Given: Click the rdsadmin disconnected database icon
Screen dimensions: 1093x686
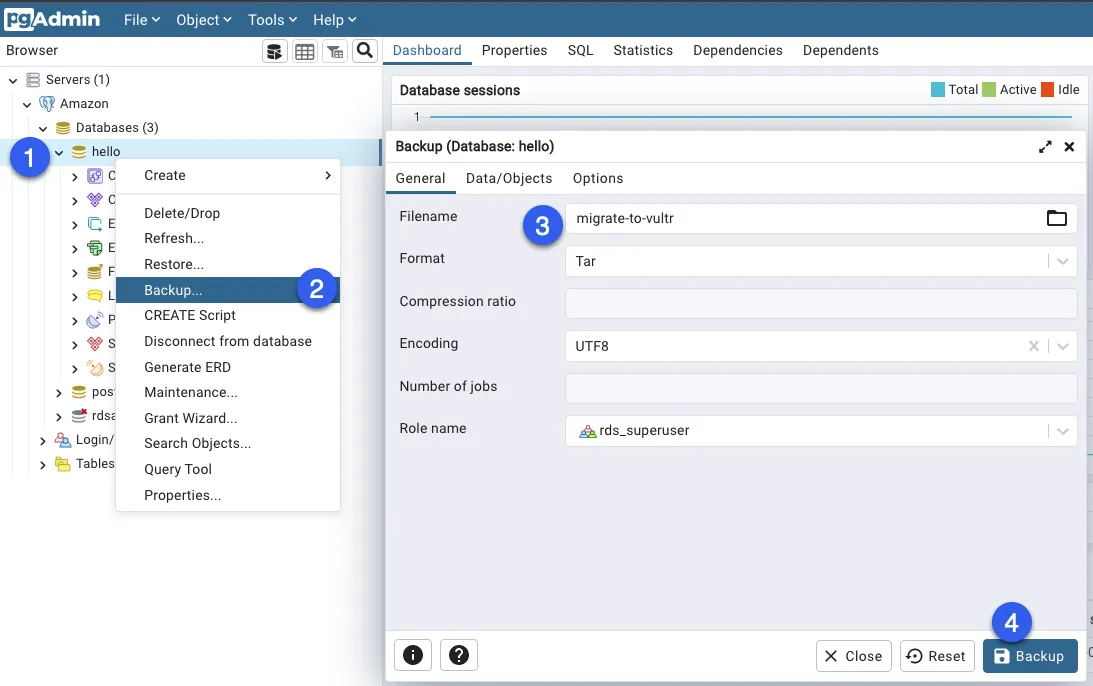Looking at the screenshot, I should [x=79, y=416].
